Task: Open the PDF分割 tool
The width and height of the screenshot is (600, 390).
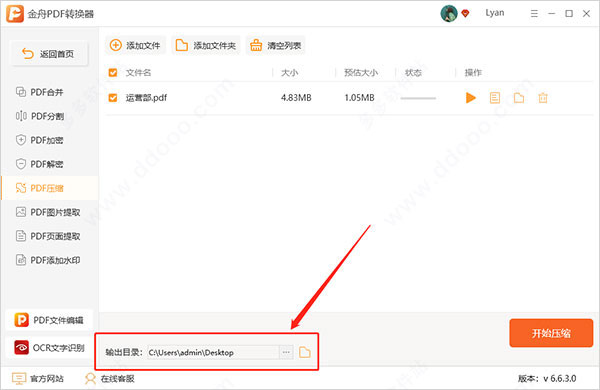Action: 40,116
